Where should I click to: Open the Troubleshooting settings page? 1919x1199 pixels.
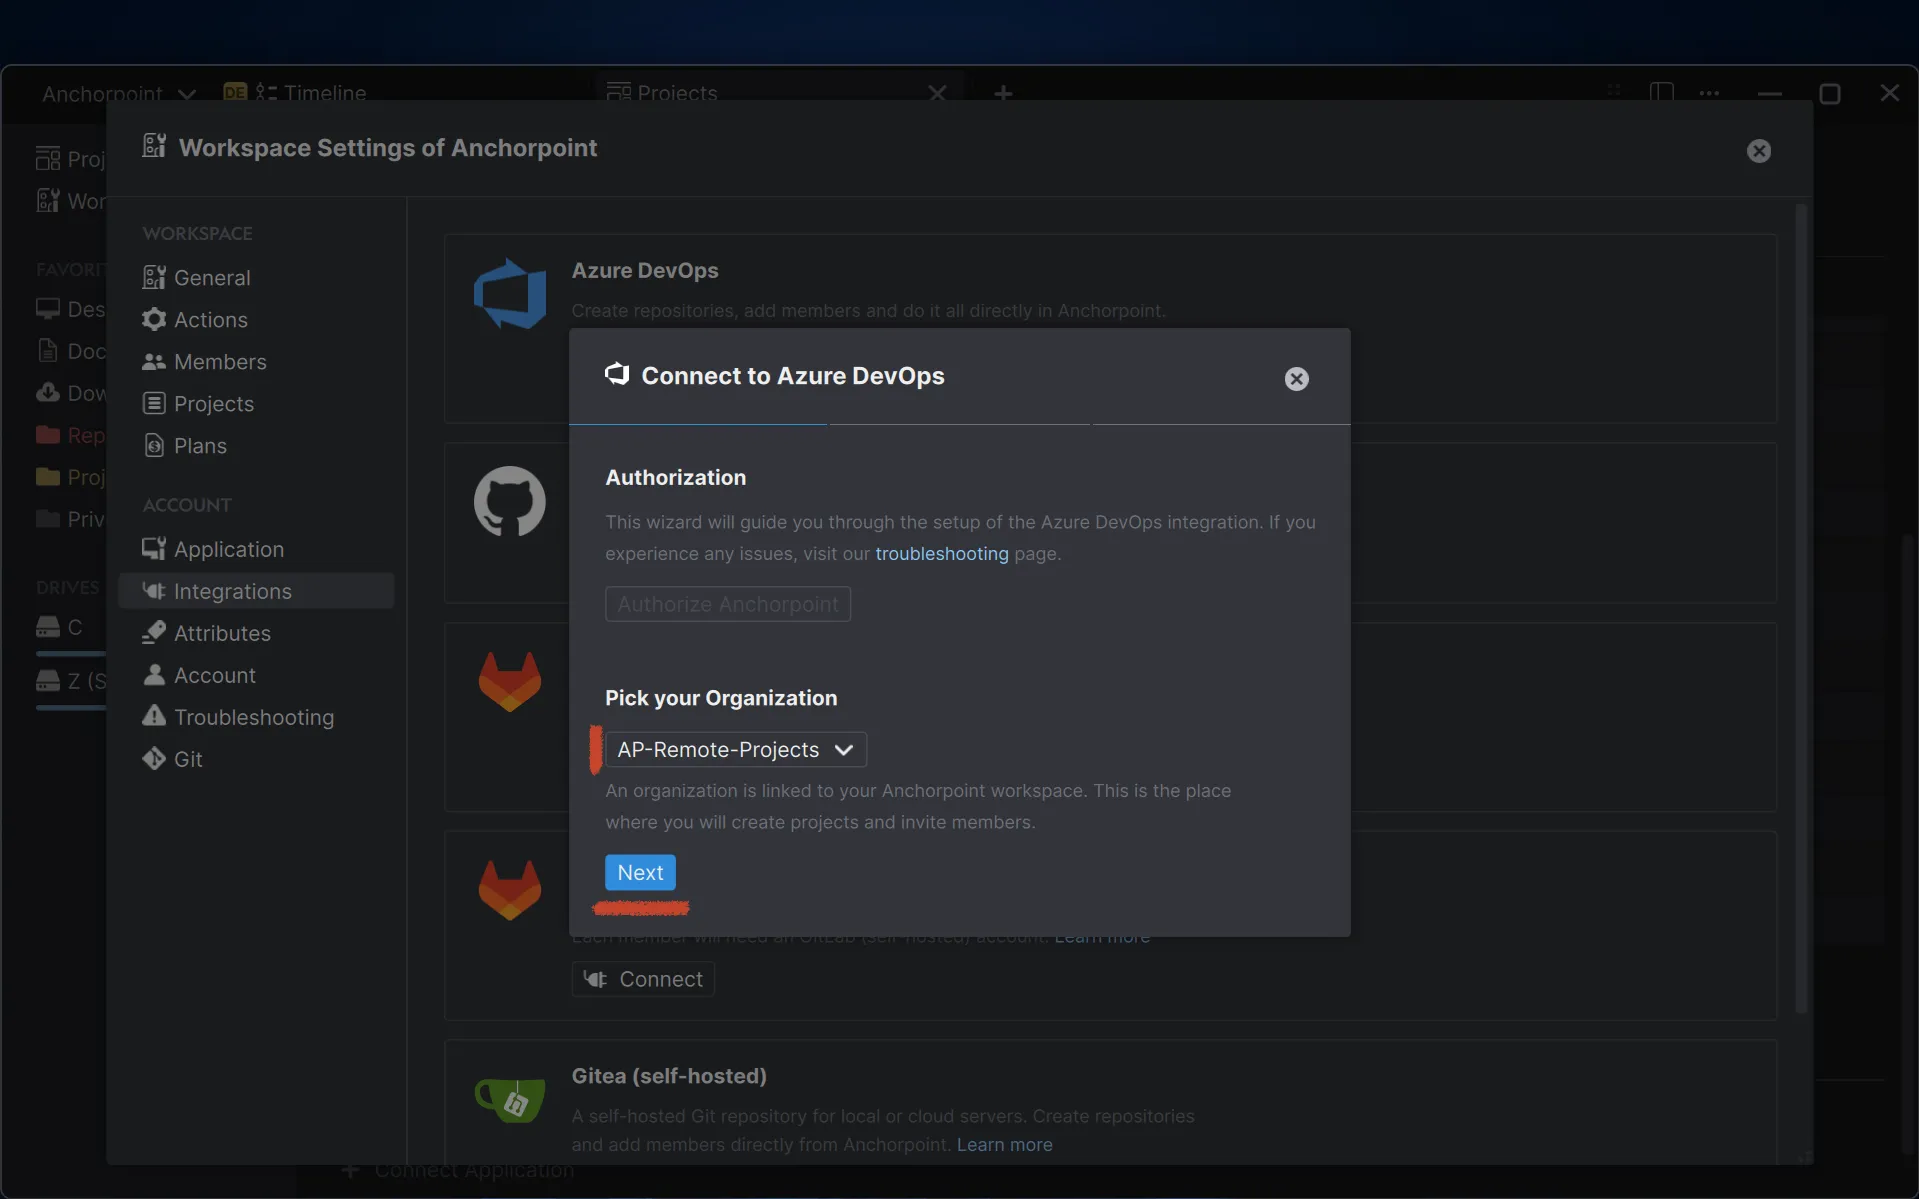[256, 717]
